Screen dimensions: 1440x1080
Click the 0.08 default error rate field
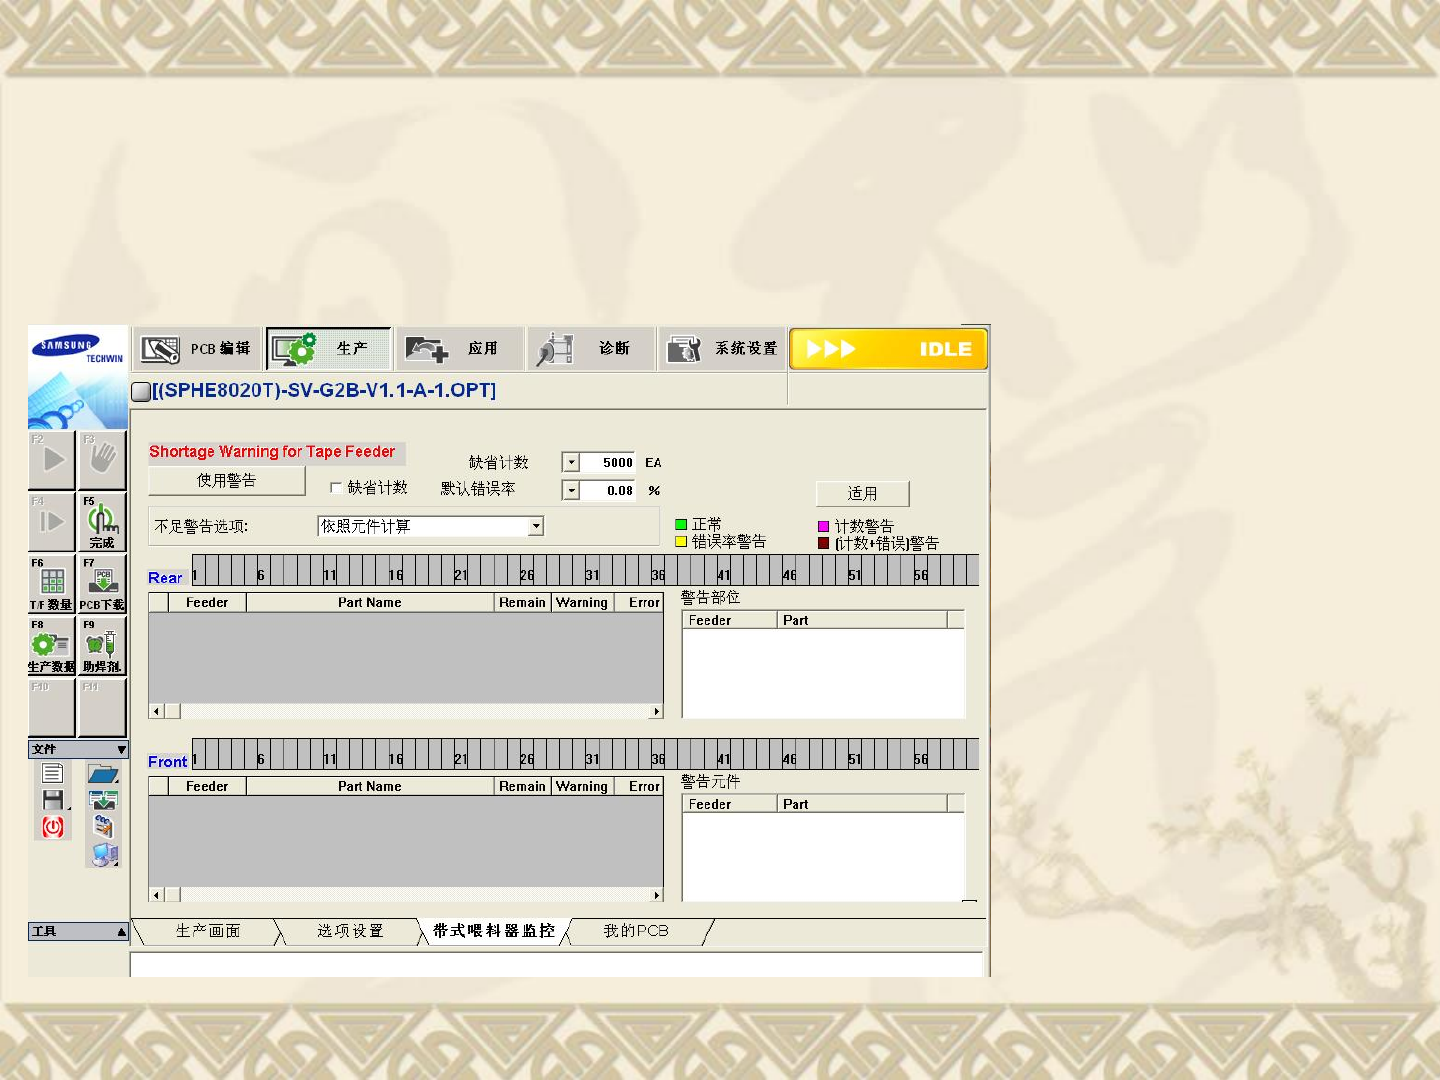(x=609, y=490)
